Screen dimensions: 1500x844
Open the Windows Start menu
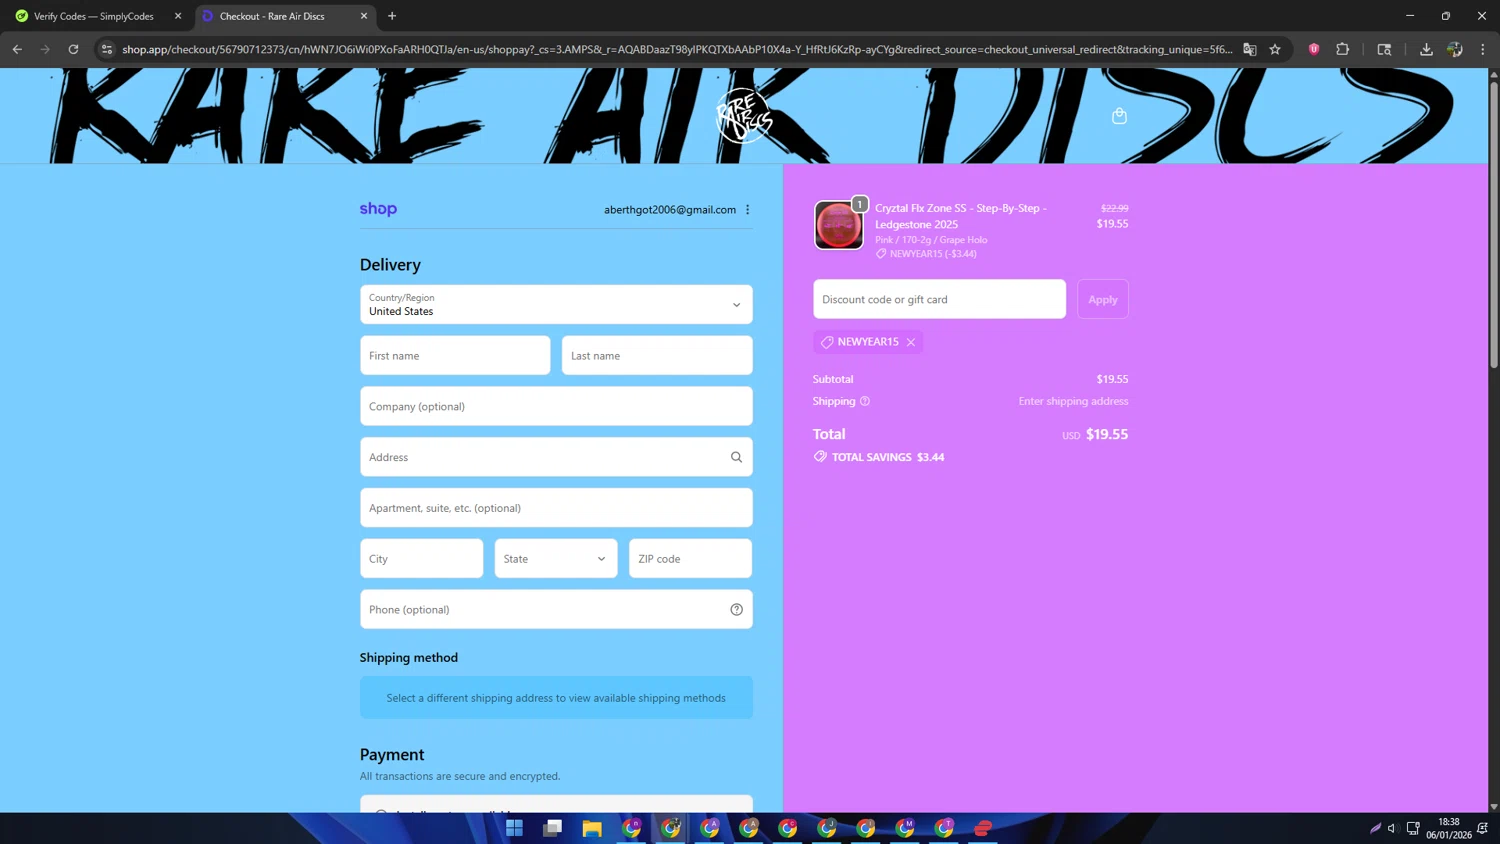(514, 828)
